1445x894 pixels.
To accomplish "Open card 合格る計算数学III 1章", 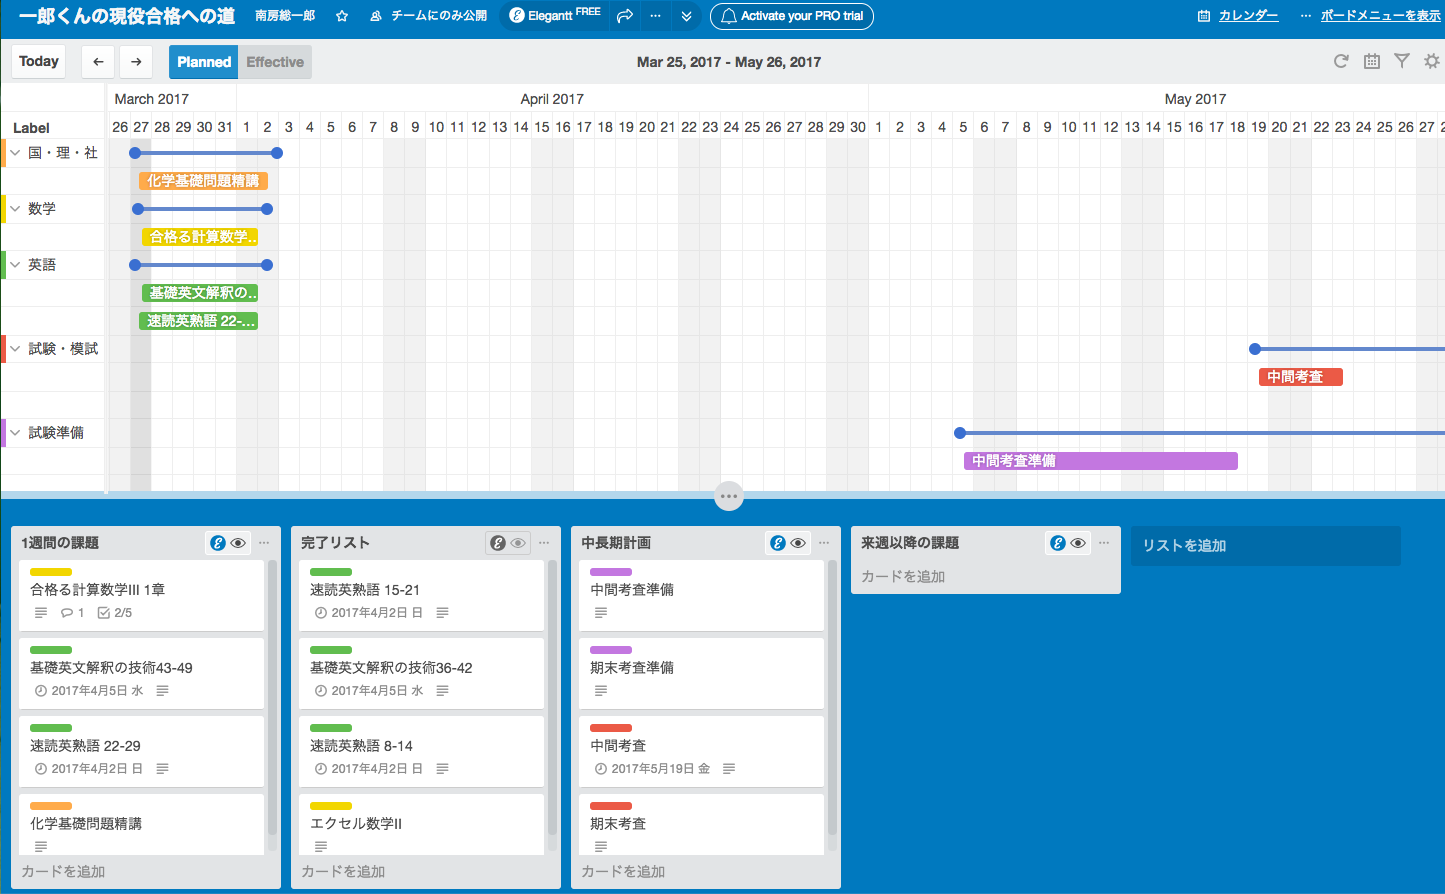I will [x=141, y=595].
